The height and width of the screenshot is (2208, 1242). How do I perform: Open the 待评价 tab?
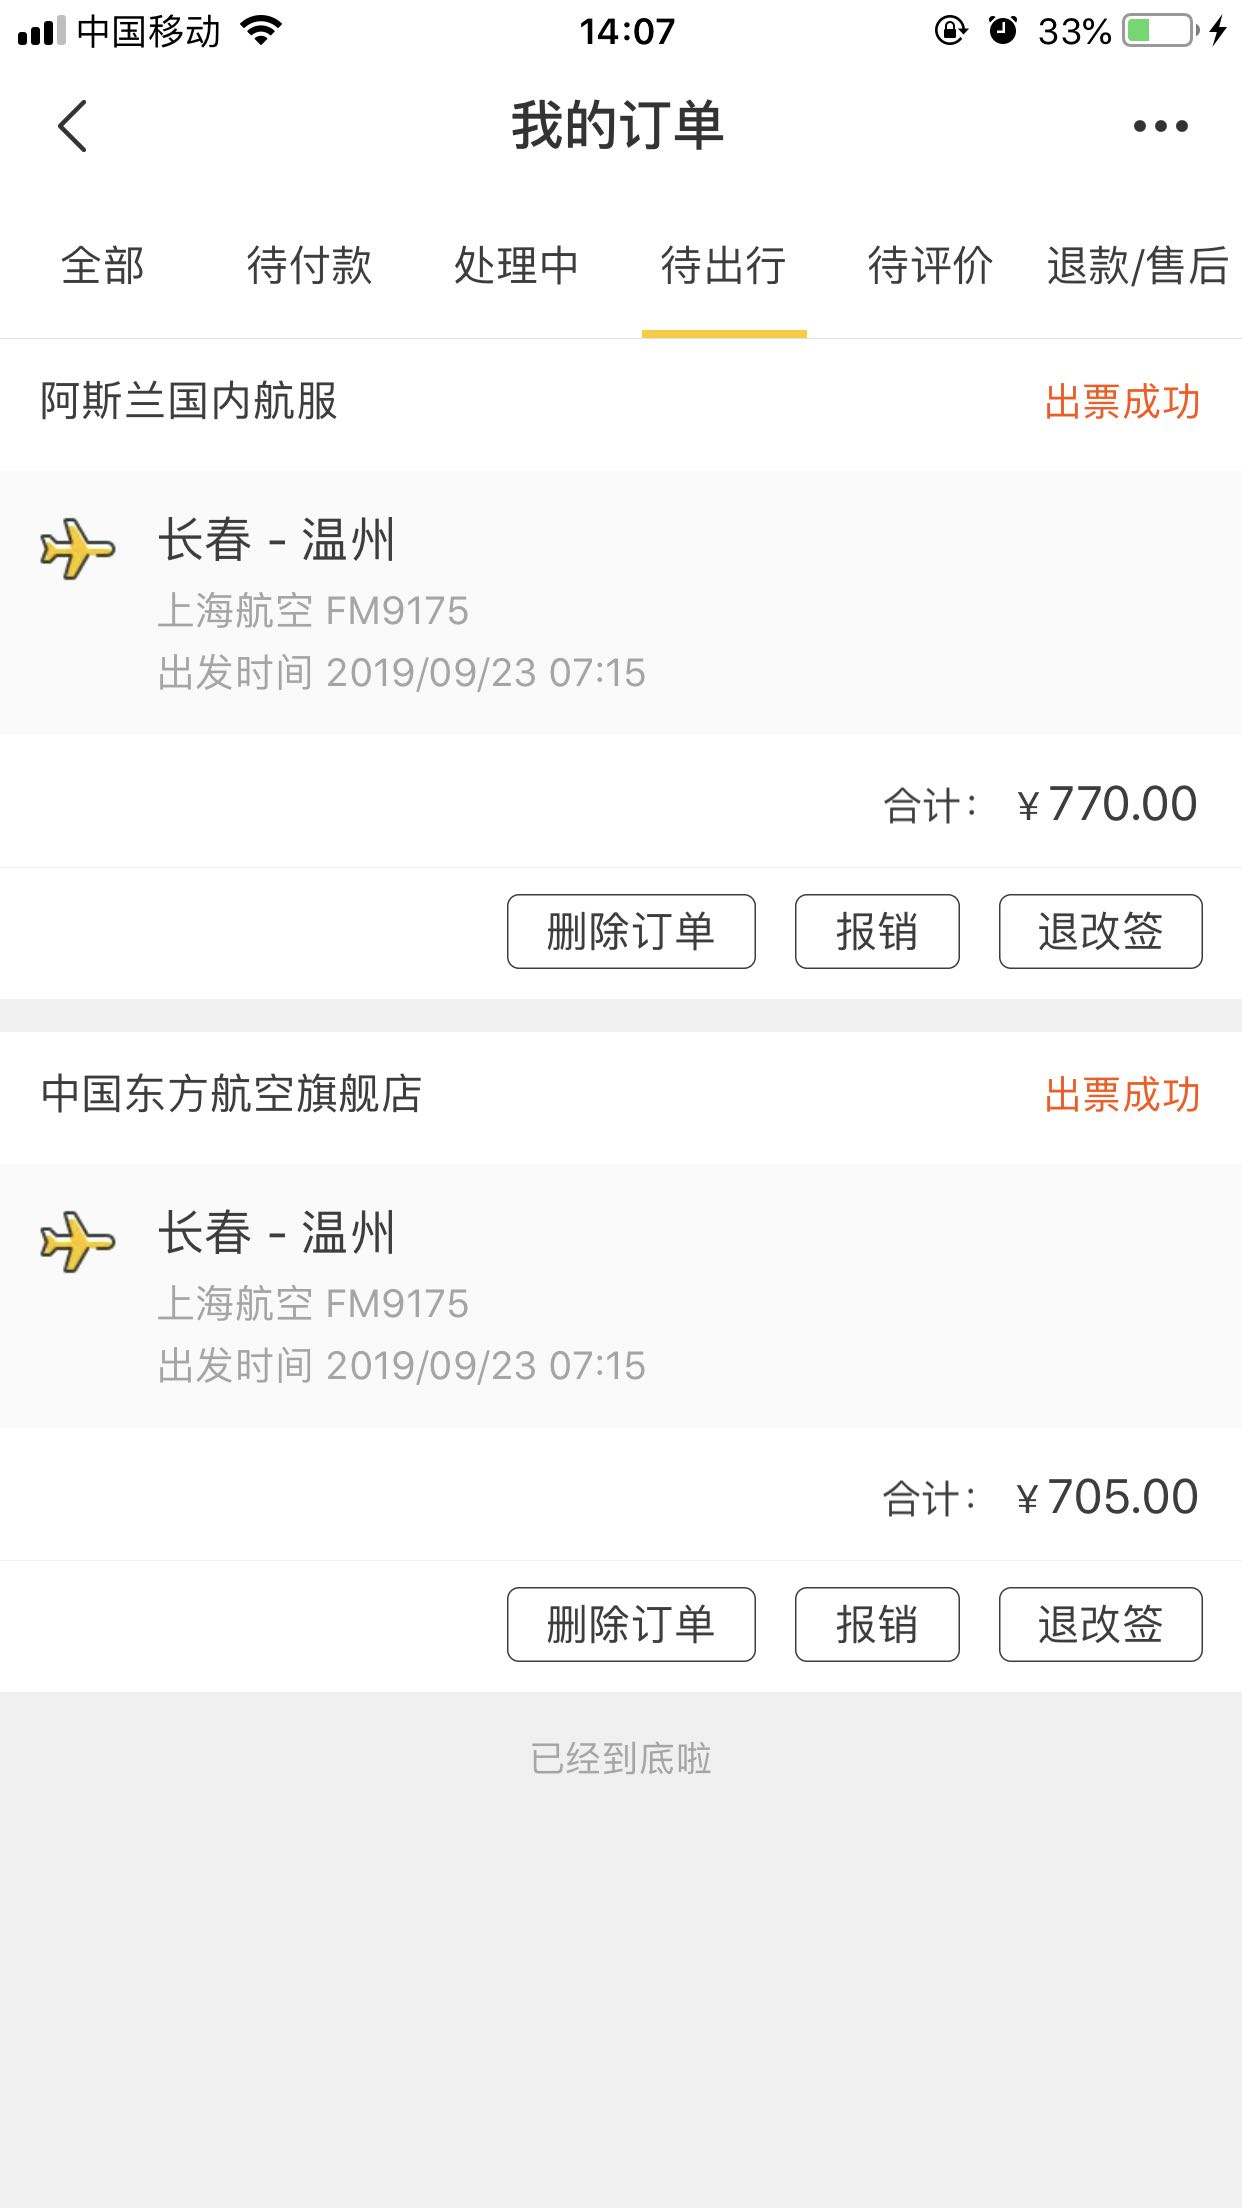[x=930, y=266]
